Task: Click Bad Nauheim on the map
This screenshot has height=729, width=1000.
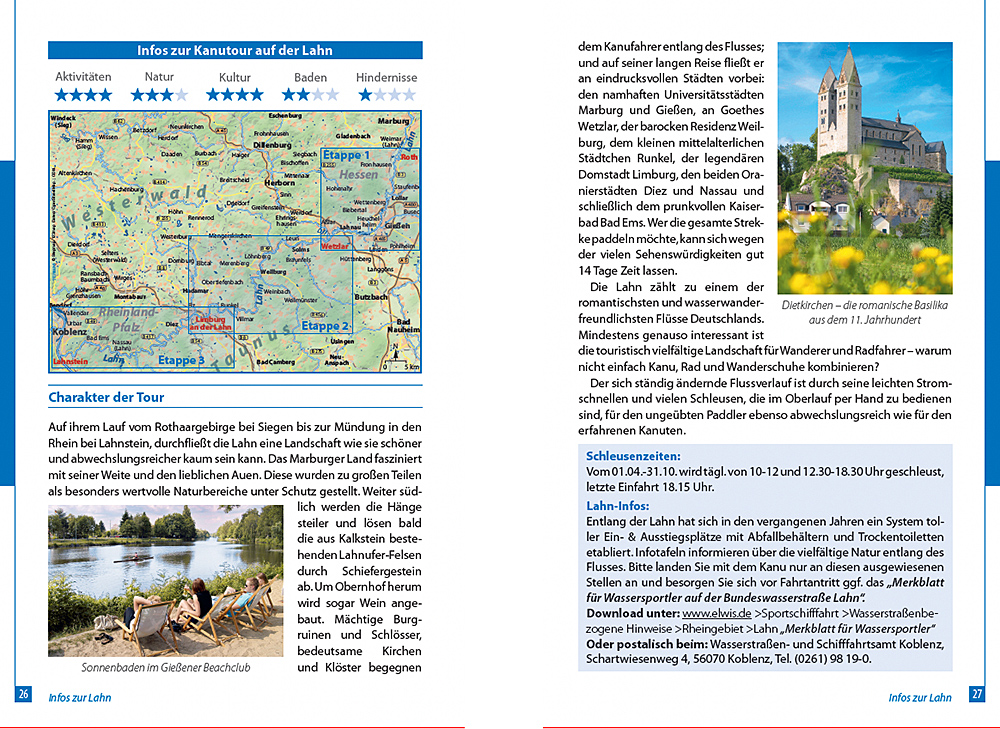Action: coord(404,326)
